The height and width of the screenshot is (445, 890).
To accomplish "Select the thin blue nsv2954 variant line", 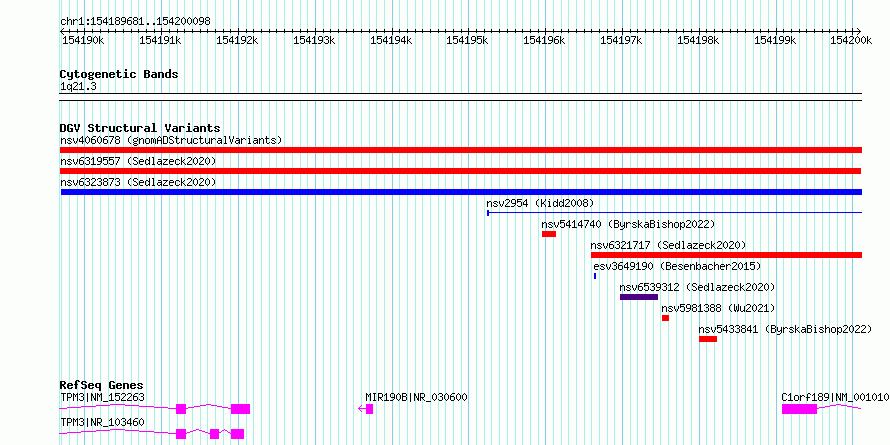I will point(674,213).
